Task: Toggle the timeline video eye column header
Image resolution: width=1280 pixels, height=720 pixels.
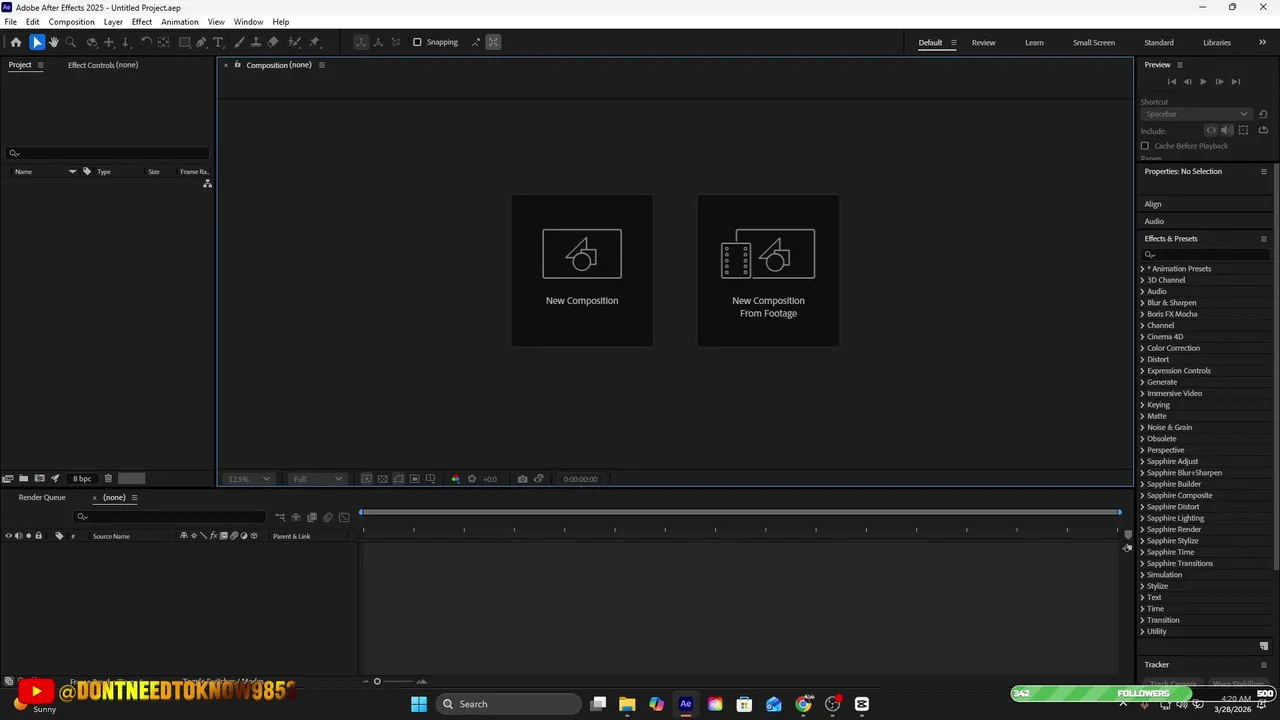Action: tap(9, 536)
